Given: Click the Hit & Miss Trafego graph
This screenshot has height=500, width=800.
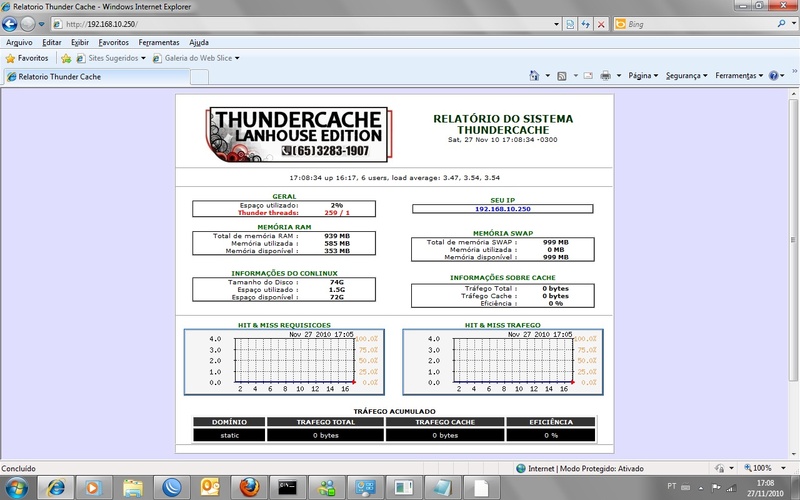Looking at the screenshot, I should (503, 362).
